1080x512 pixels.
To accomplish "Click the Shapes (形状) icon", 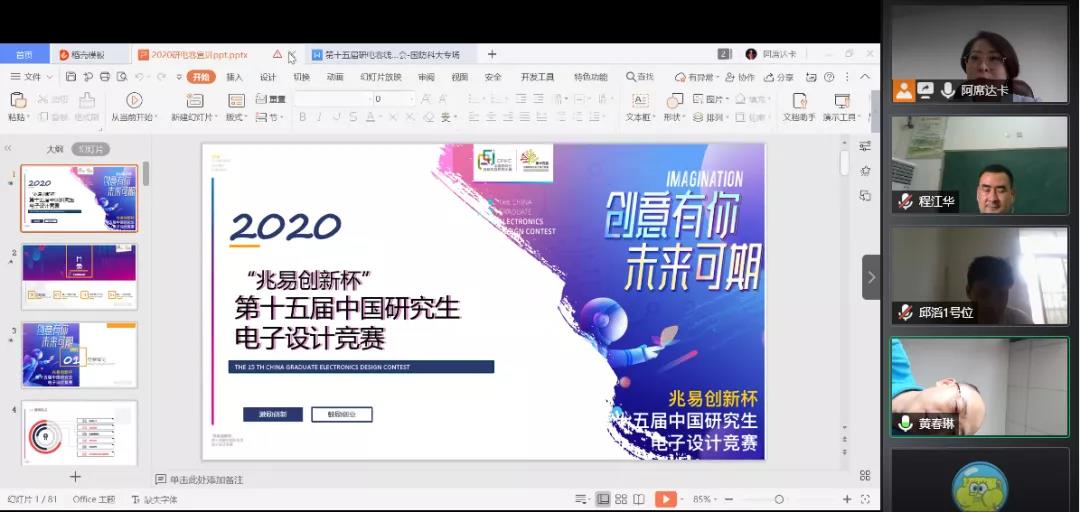I will tap(674, 101).
